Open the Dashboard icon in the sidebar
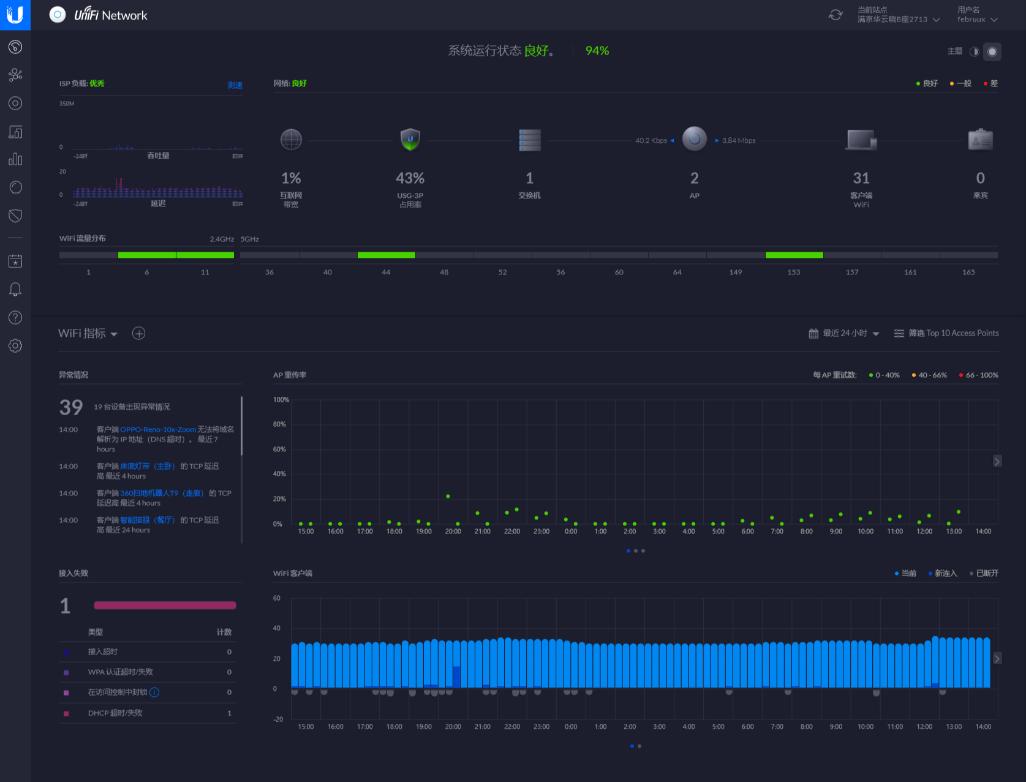Image resolution: width=1026 pixels, height=782 pixels. 15,47
